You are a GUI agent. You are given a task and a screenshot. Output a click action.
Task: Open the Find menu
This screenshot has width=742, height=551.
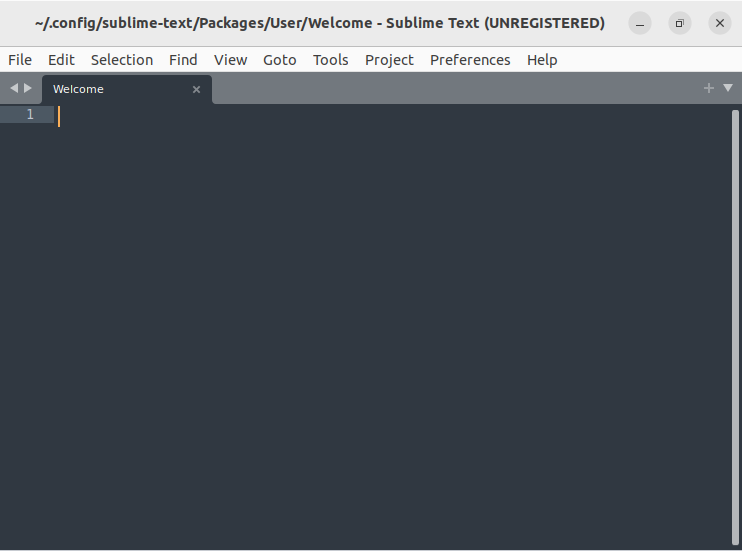[183, 60]
